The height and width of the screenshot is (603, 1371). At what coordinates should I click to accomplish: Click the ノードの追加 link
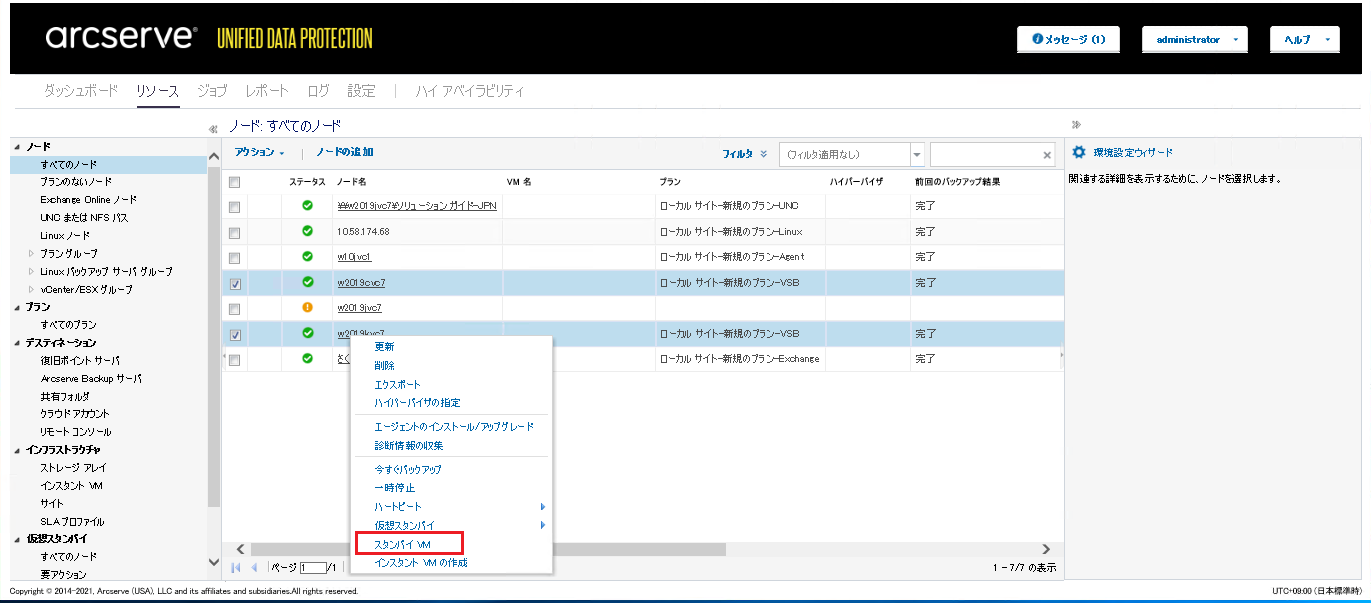point(345,152)
